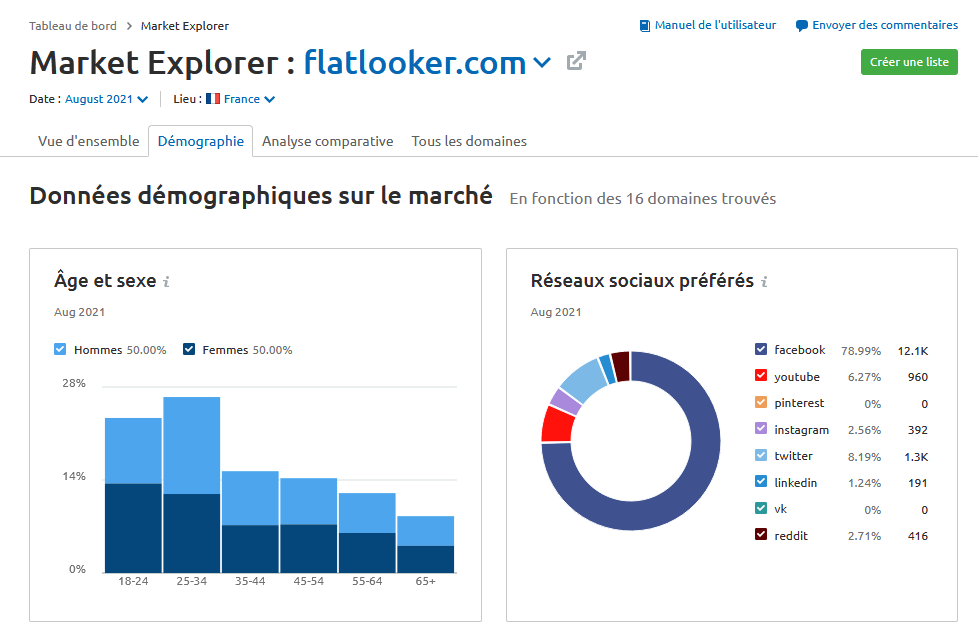Click the Créer une liste button
Screen dimensions: 978x633
(x=909, y=62)
